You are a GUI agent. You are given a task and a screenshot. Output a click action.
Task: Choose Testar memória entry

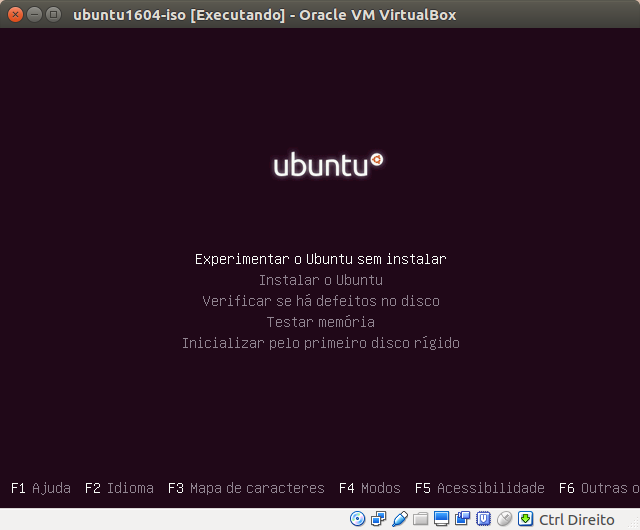pyautogui.click(x=321, y=322)
